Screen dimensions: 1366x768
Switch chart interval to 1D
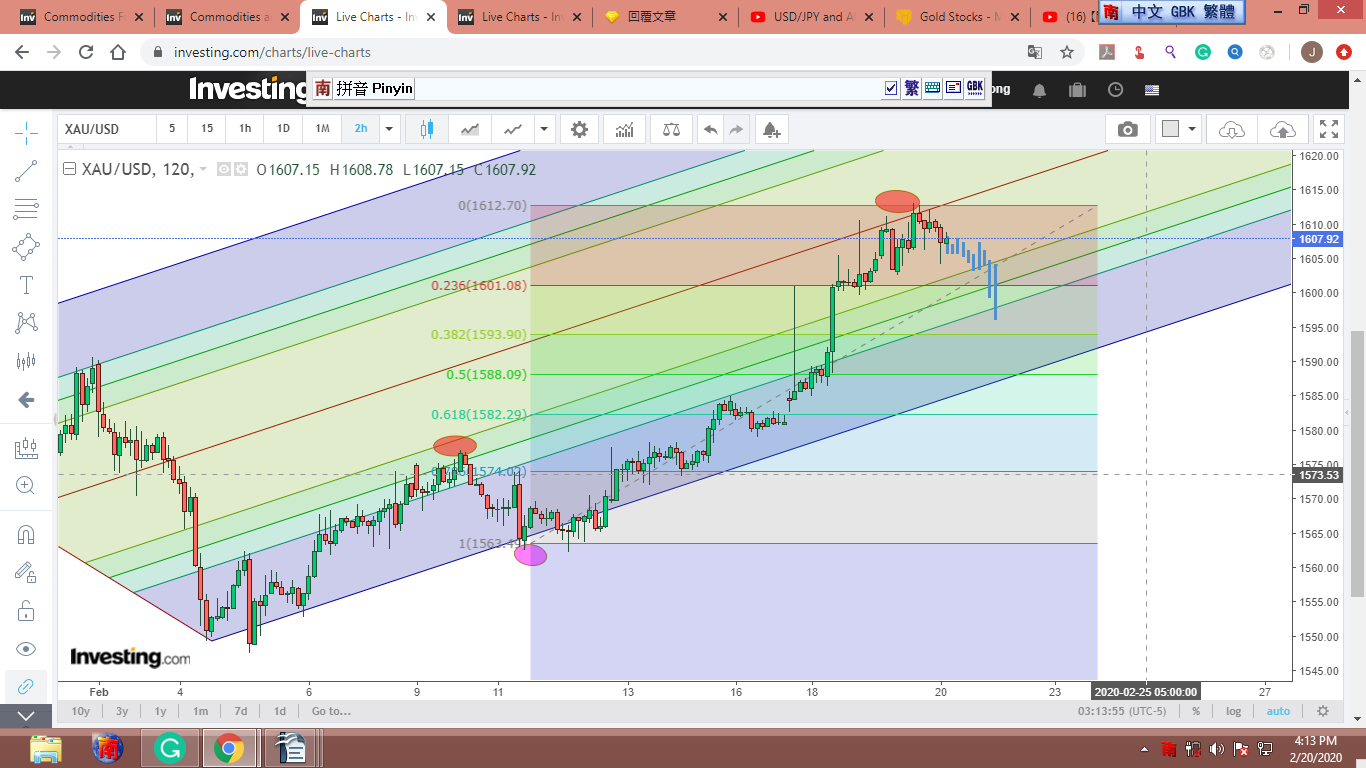(x=283, y=129)
